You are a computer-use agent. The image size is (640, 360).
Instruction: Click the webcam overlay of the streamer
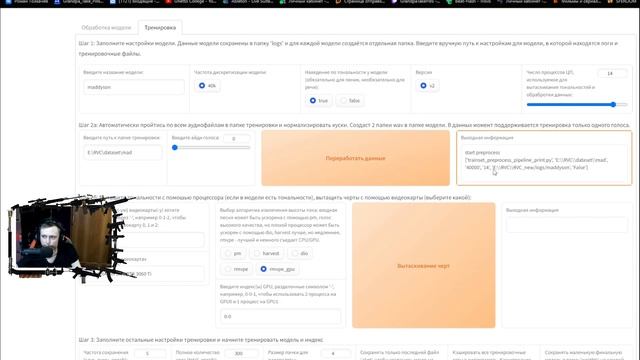(65, 239)
